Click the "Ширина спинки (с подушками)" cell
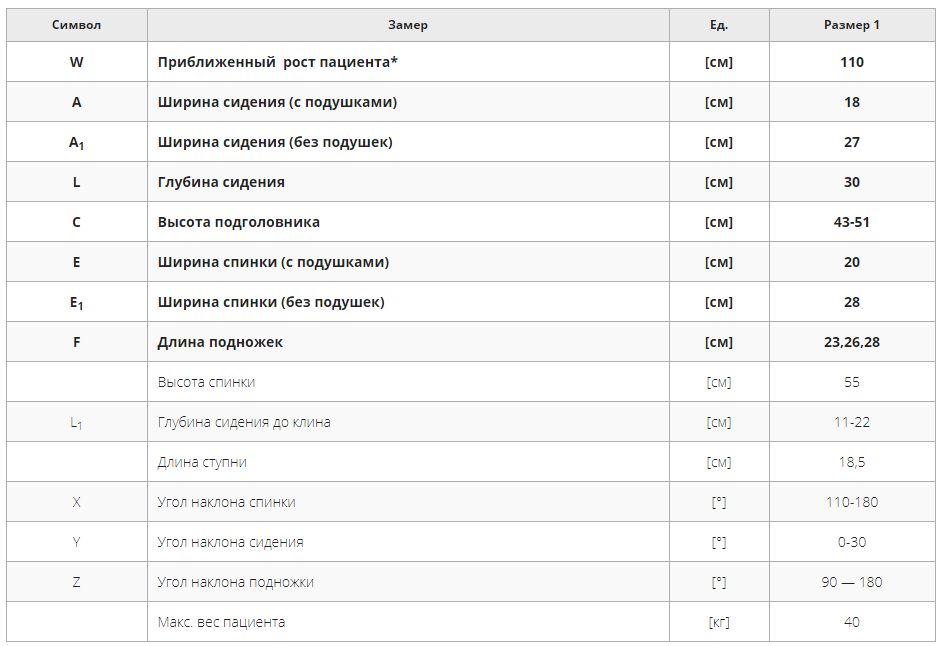This screenshot has width=942, height=646. click(273, 262)
